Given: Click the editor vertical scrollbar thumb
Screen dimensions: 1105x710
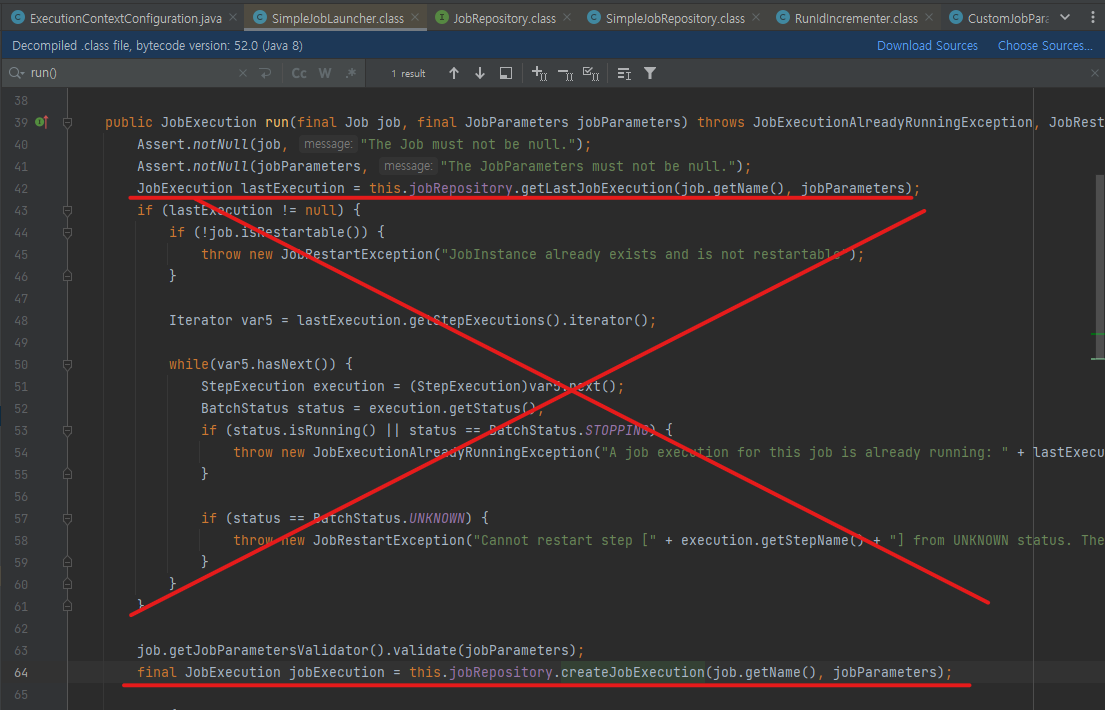Looking at the screenshot, I should pos(1099,267).
